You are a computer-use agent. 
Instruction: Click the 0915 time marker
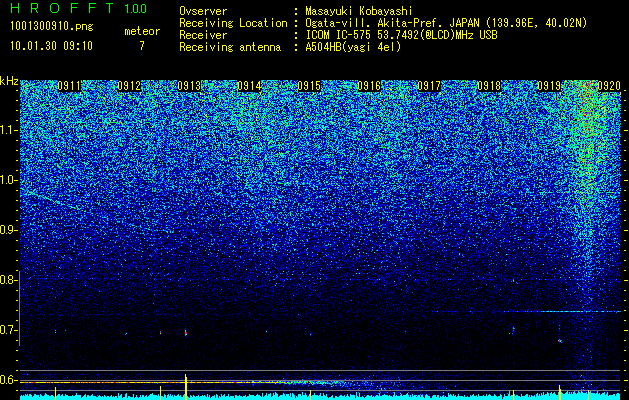click(309, 86)
